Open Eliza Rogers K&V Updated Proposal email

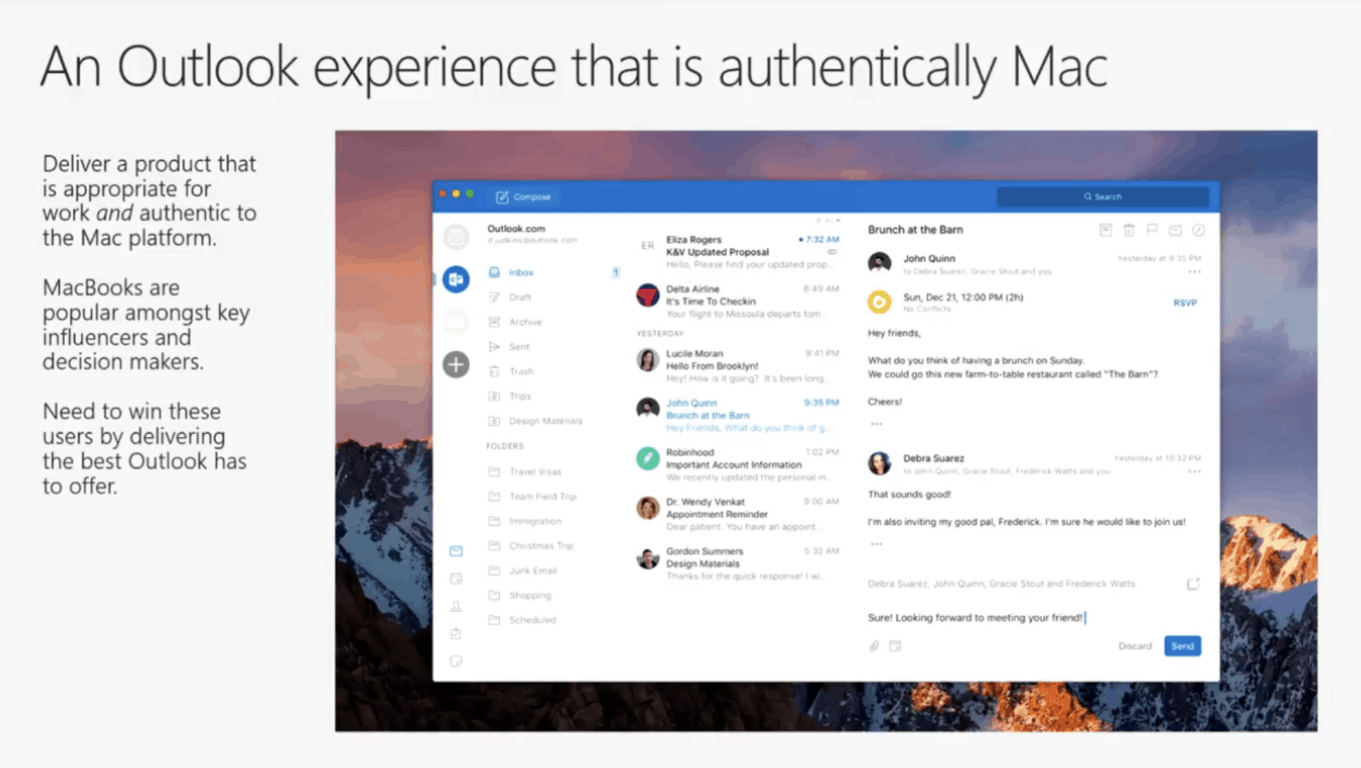(x=739, y=252)
